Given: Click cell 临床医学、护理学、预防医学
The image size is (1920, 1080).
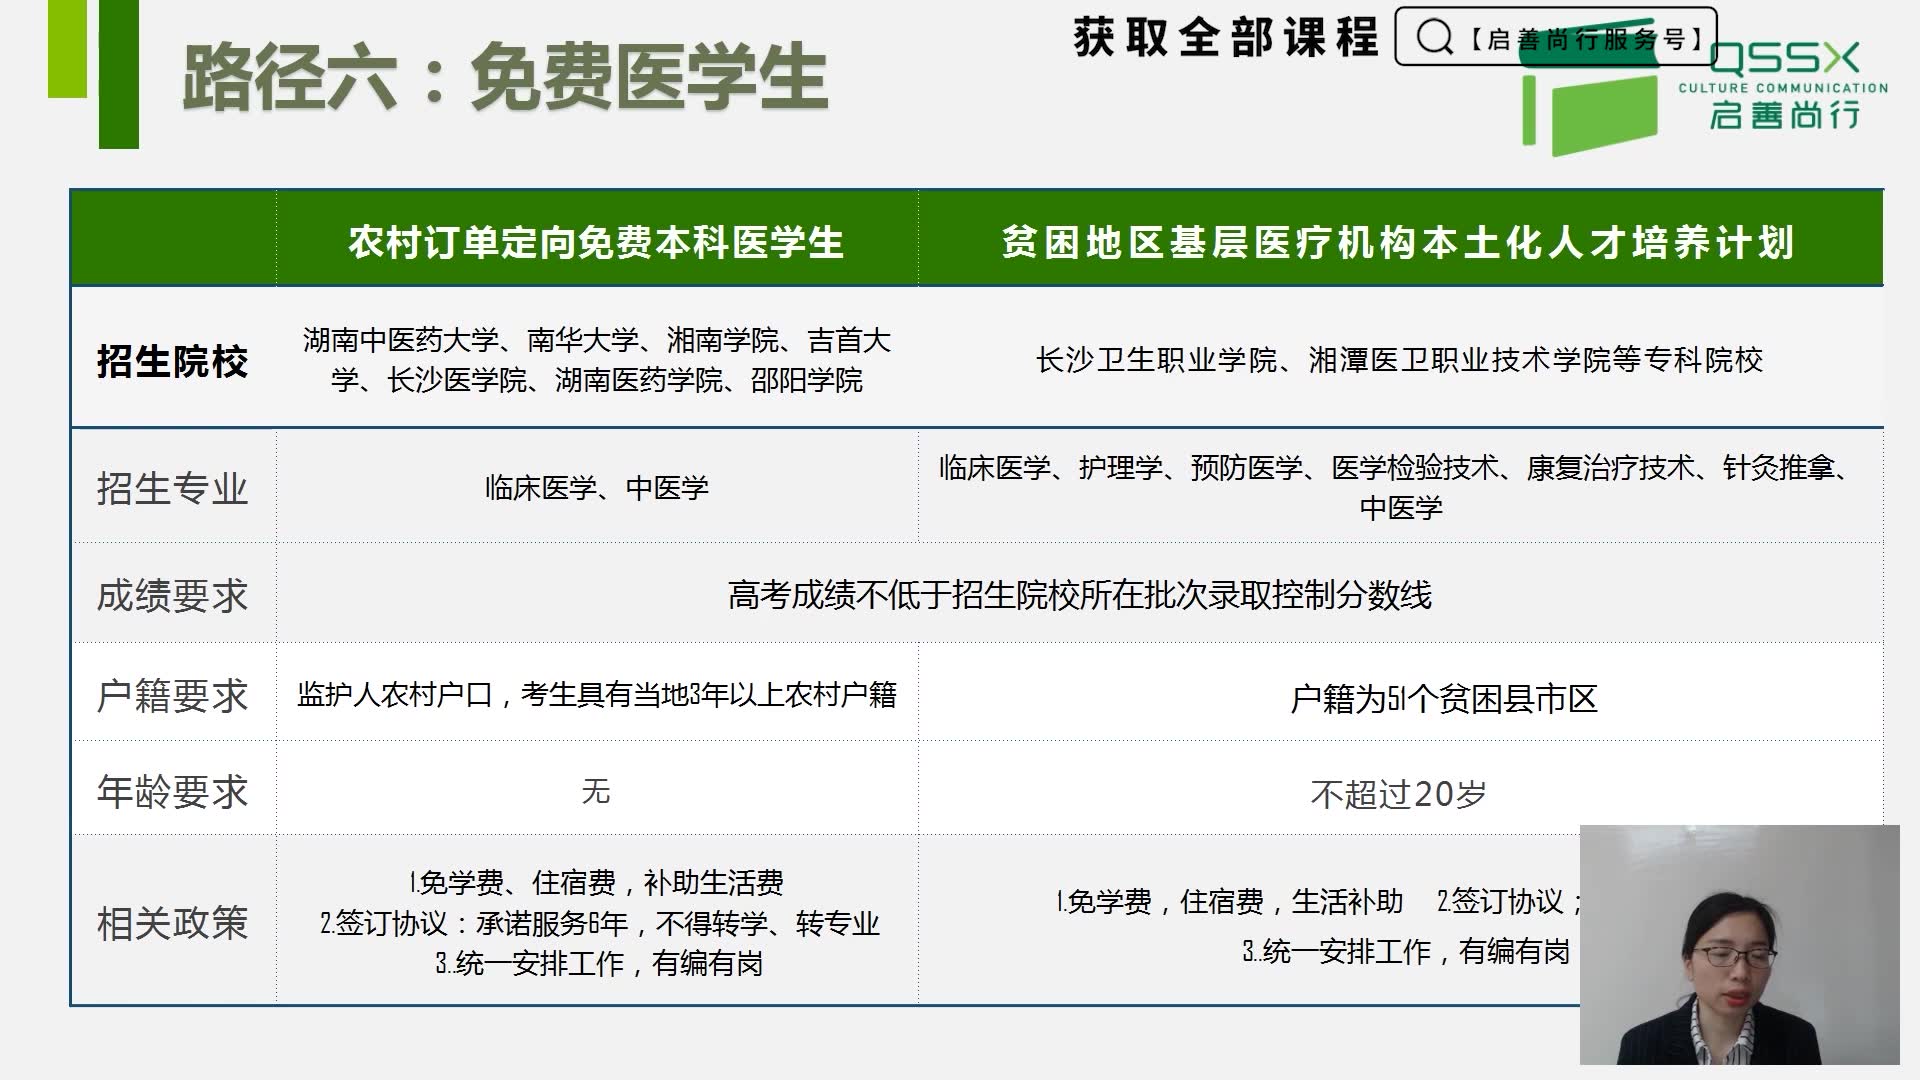Looking at the screenshot, I should point(1399,487).
